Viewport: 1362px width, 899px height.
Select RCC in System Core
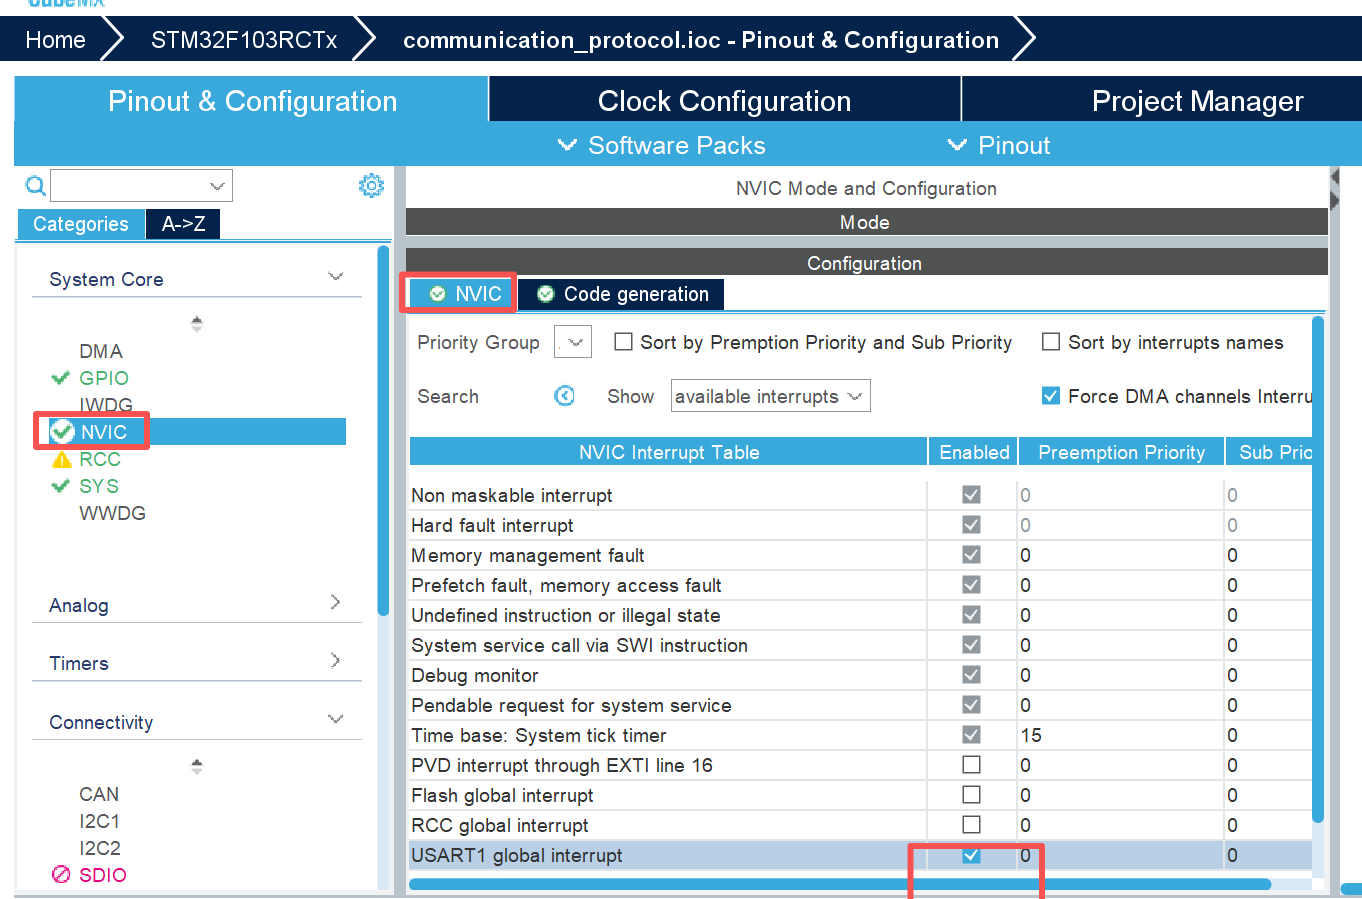coord(100,459)
